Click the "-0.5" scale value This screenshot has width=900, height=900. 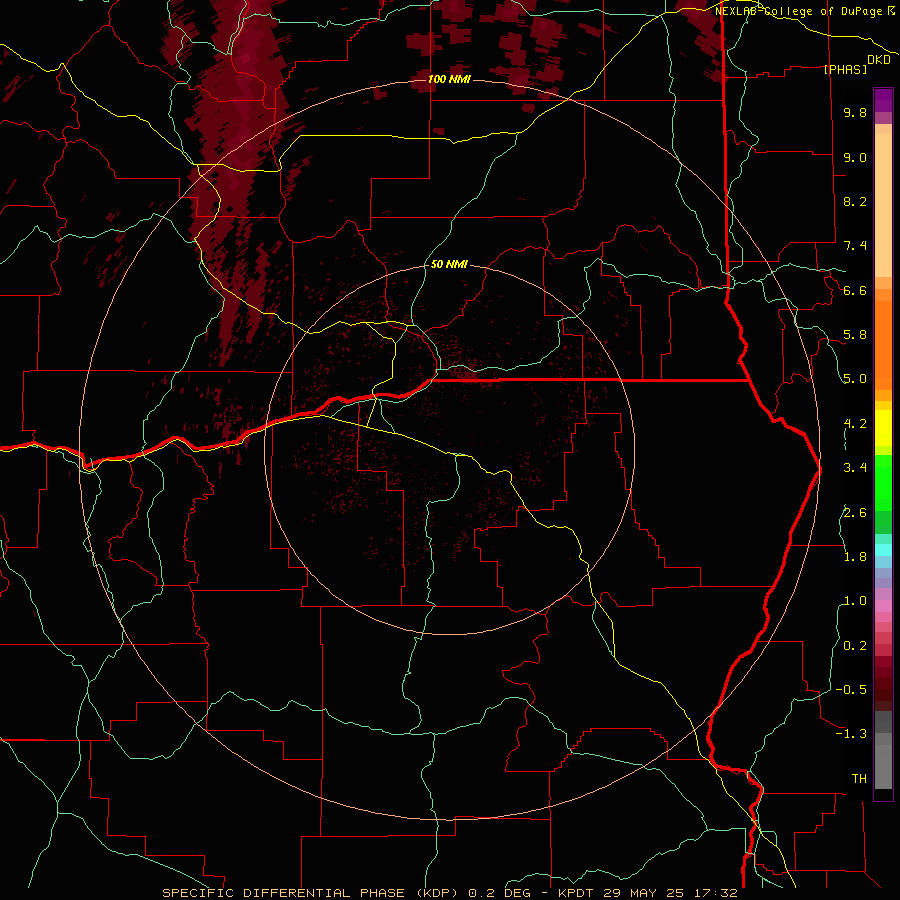coord(851,690)
